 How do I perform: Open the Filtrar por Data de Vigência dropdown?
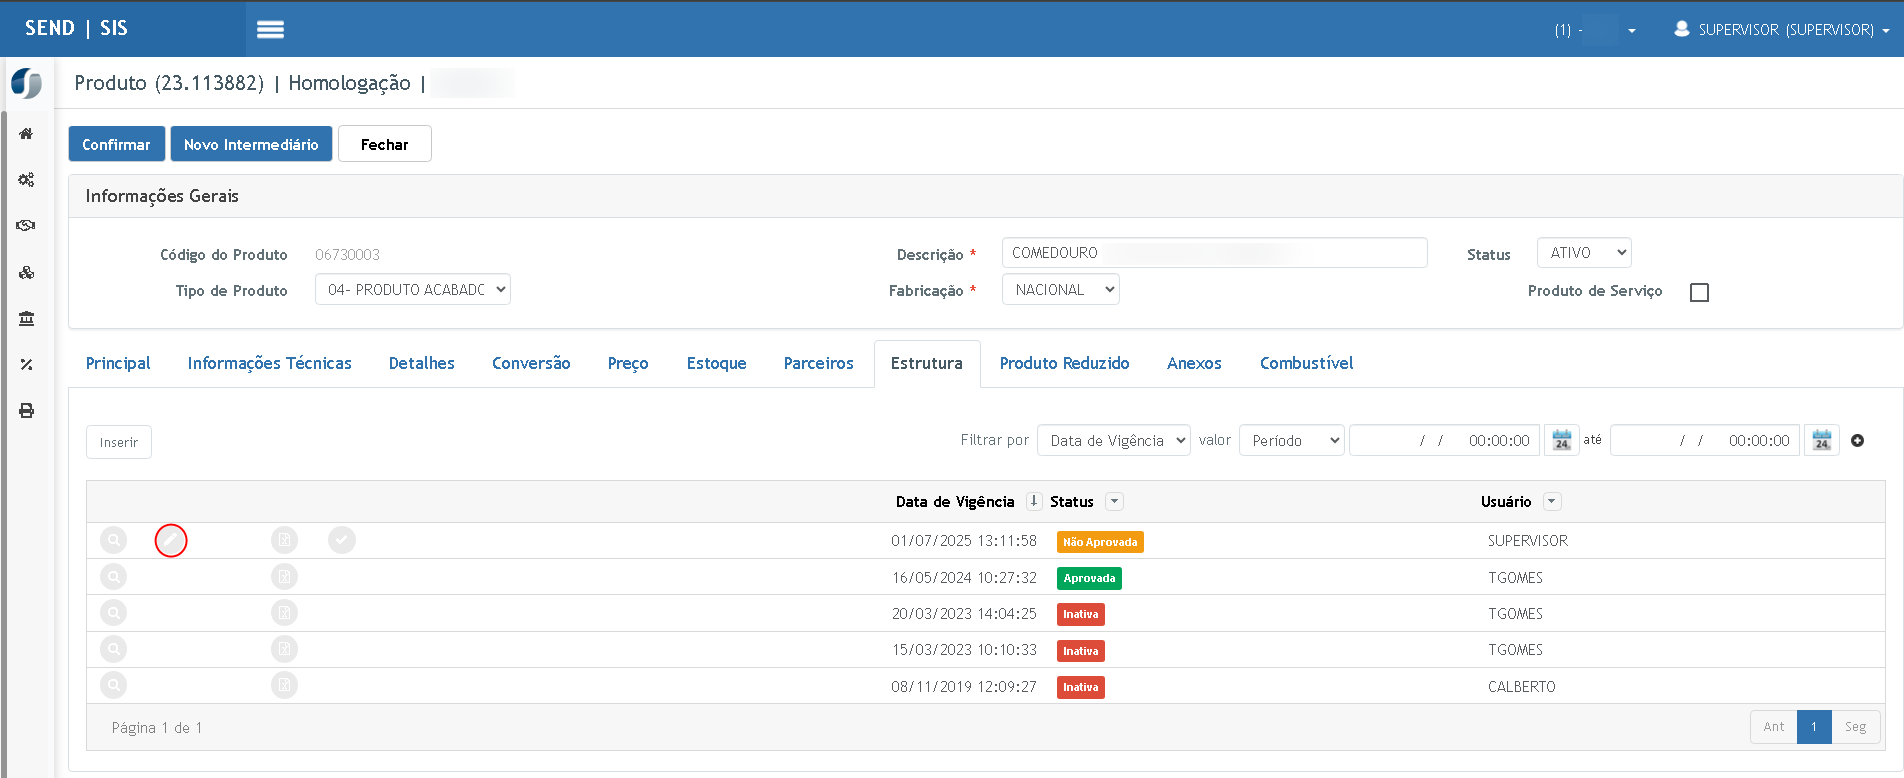click(x=1114, y=441)
